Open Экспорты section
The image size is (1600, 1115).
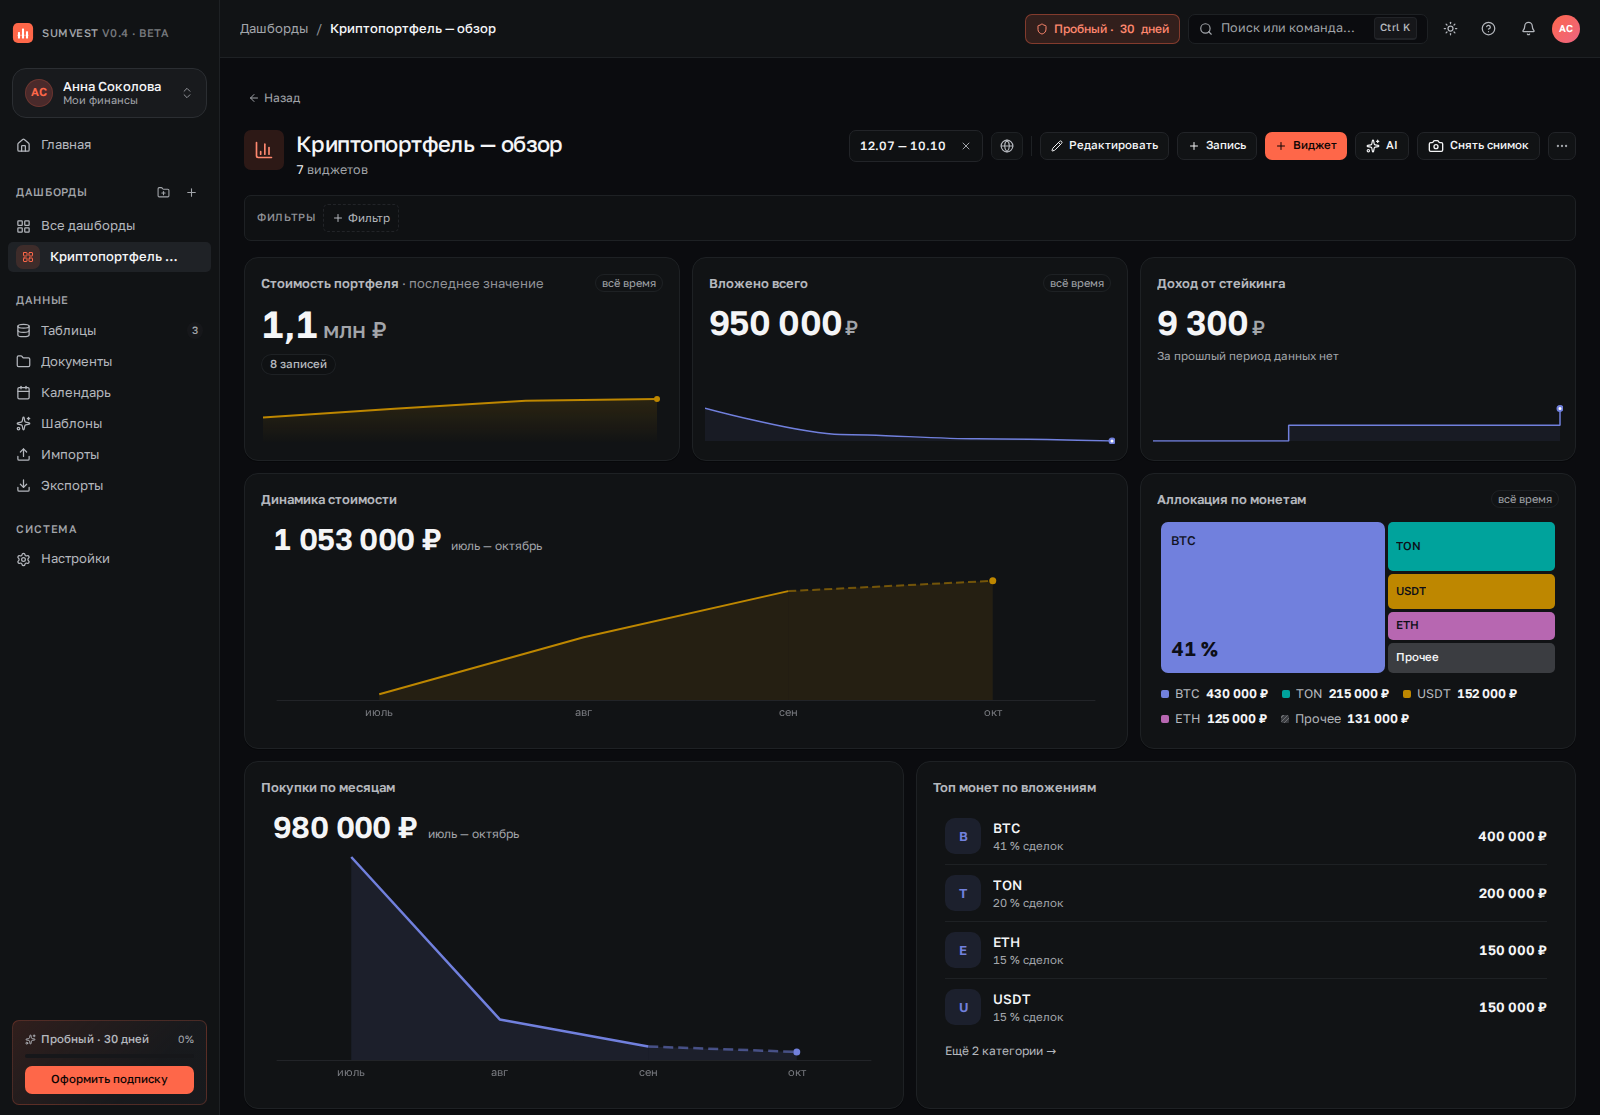pyautogui.click(x=109, y=486)
